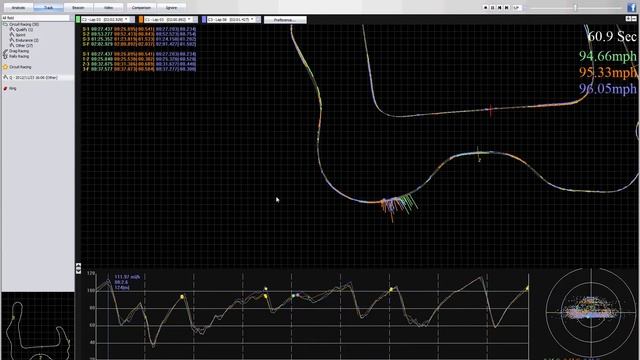Click the small button after purple lap dropdown
640x360 pixels.
point(258,20)
